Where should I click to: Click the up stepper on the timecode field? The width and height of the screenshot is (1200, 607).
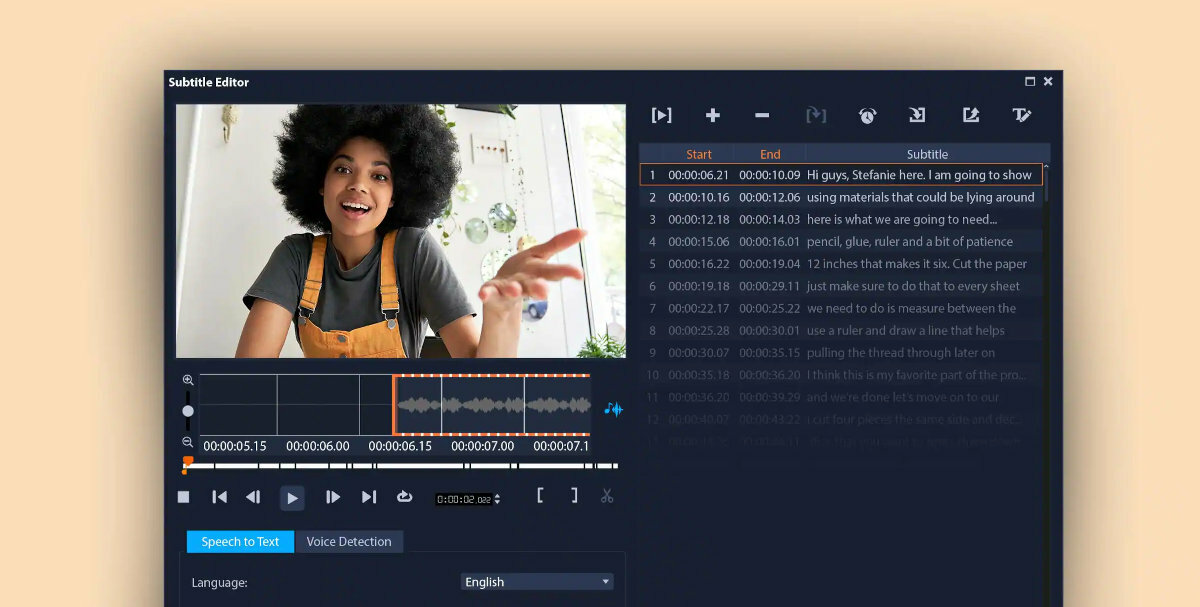click(497, 493)
